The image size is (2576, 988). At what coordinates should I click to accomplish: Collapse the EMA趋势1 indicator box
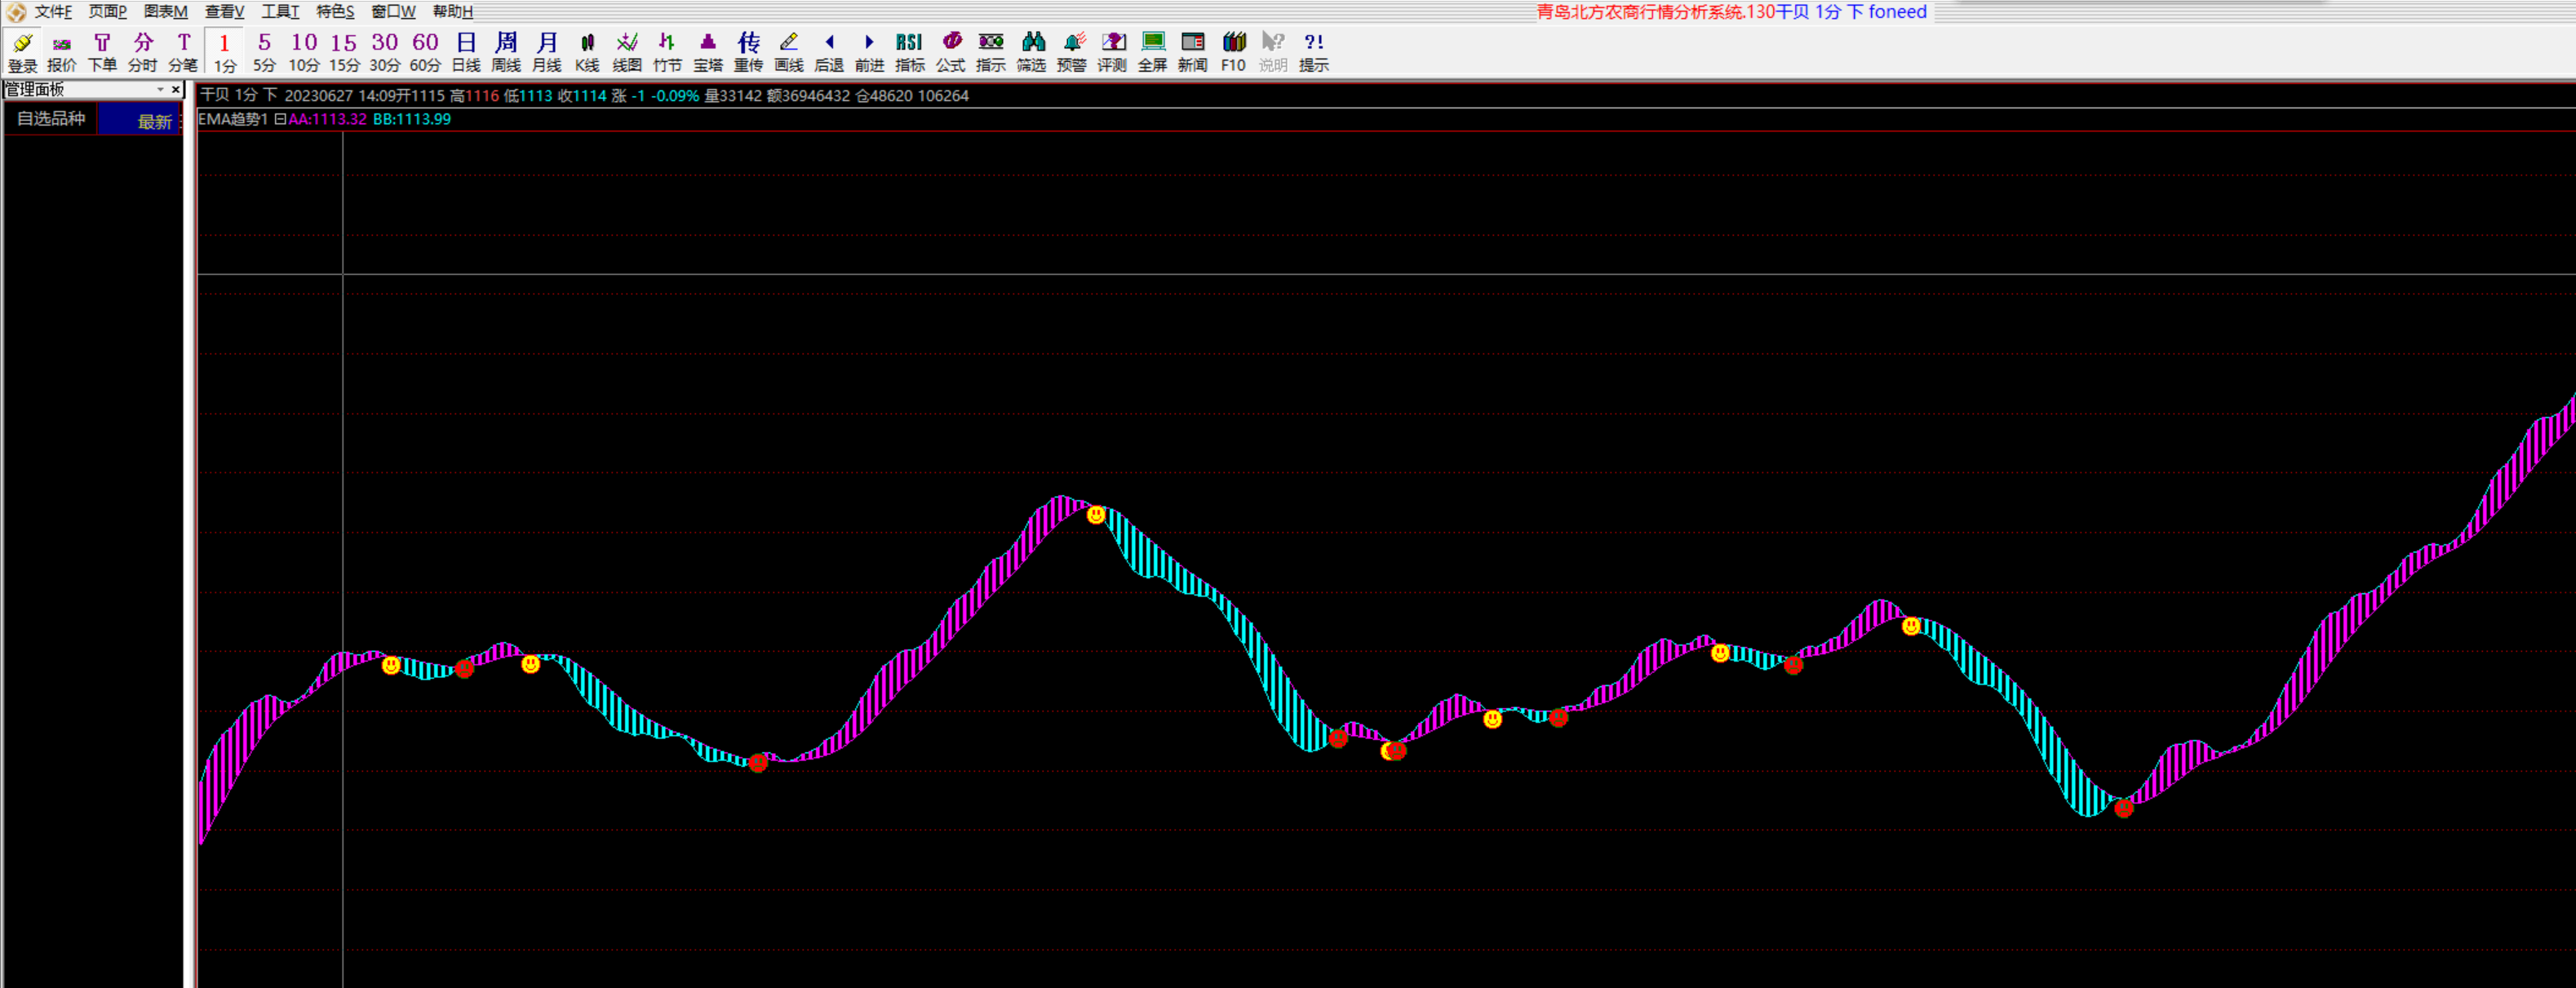point(280,119)
